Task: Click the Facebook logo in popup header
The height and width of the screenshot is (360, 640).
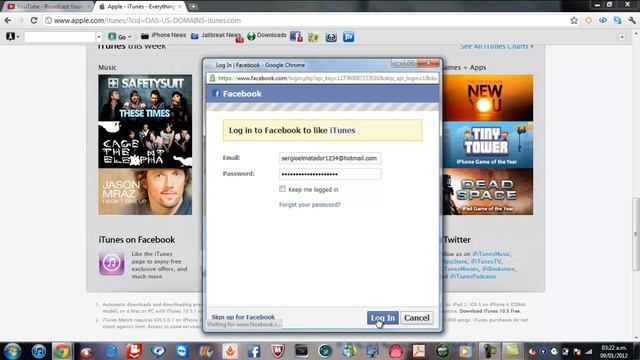Action: 217,93
